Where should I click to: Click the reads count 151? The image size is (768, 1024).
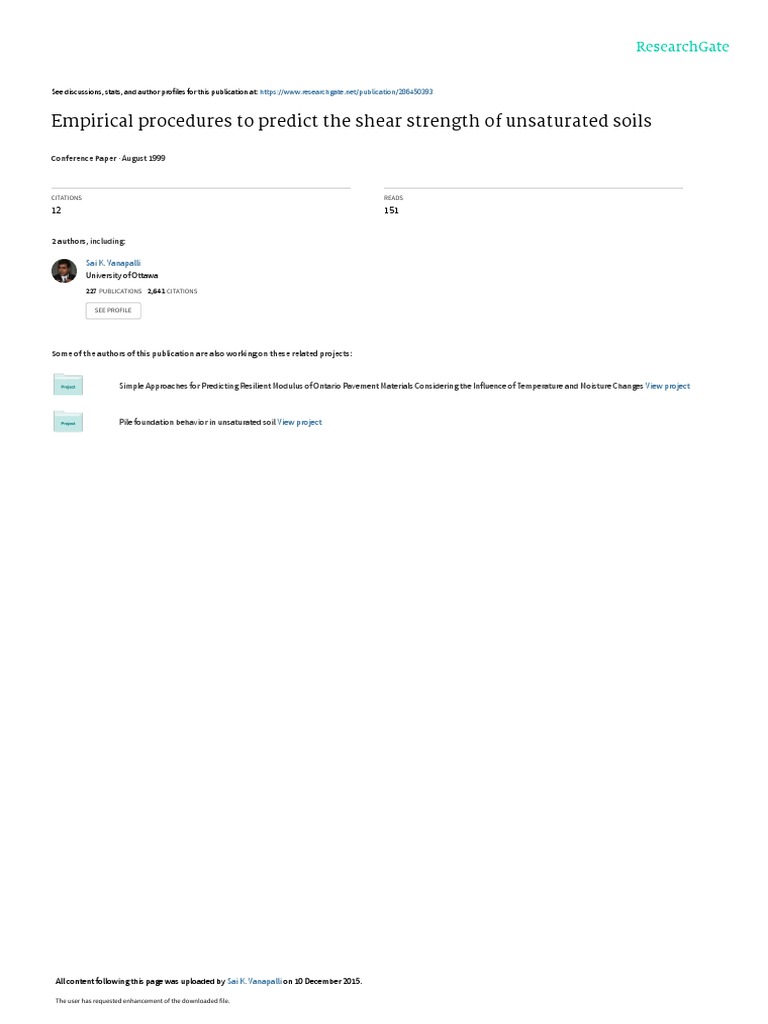pyautogui.click(x=391, y=210)
